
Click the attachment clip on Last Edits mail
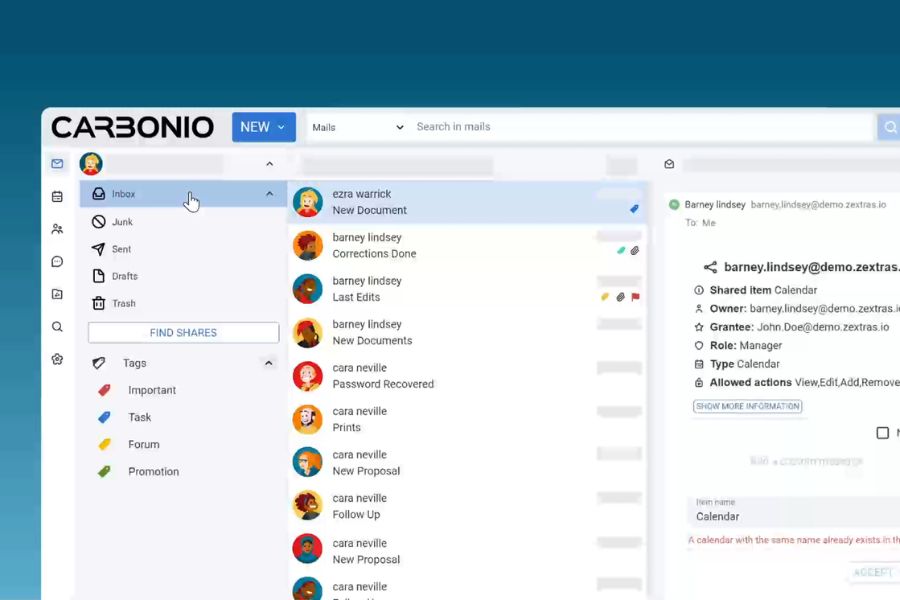coord(620,297)
